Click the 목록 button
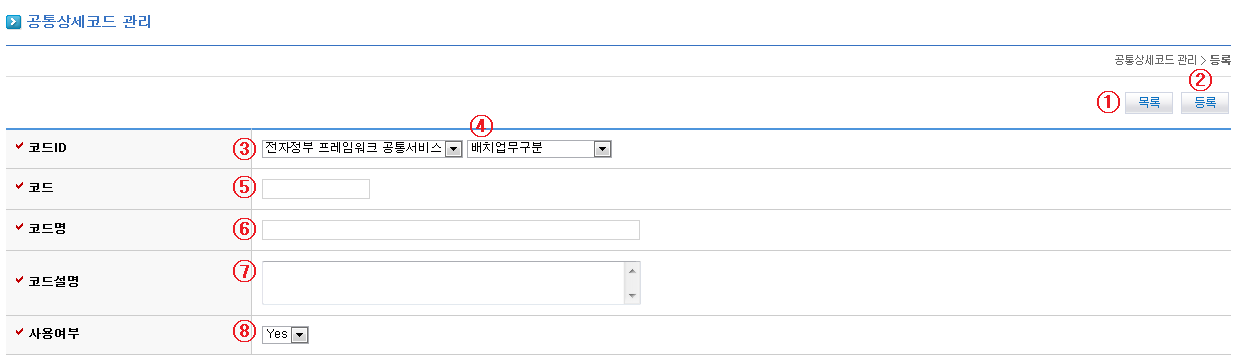Image resolution: width=1237 pixels, height=364 pixels. [x=1149, y=102]
